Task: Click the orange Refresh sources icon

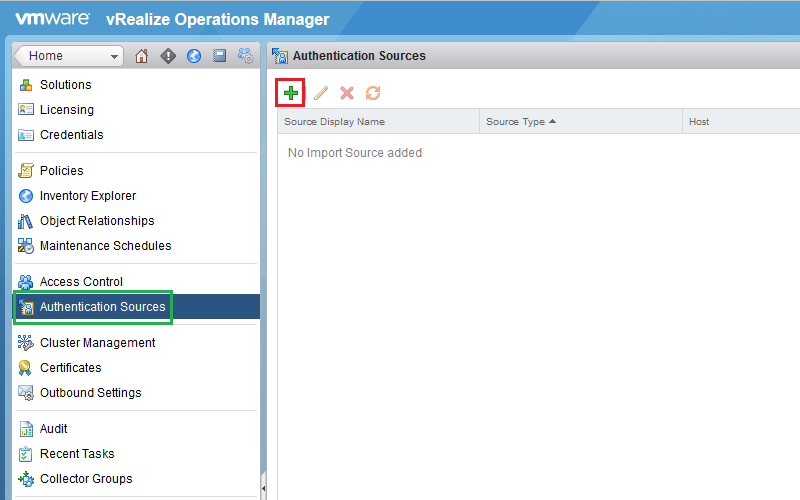Action: pos(373,93)
